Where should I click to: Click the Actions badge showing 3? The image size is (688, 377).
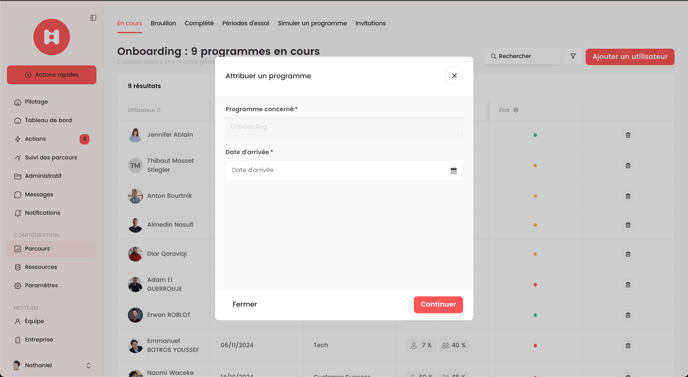tap(84, 139)
